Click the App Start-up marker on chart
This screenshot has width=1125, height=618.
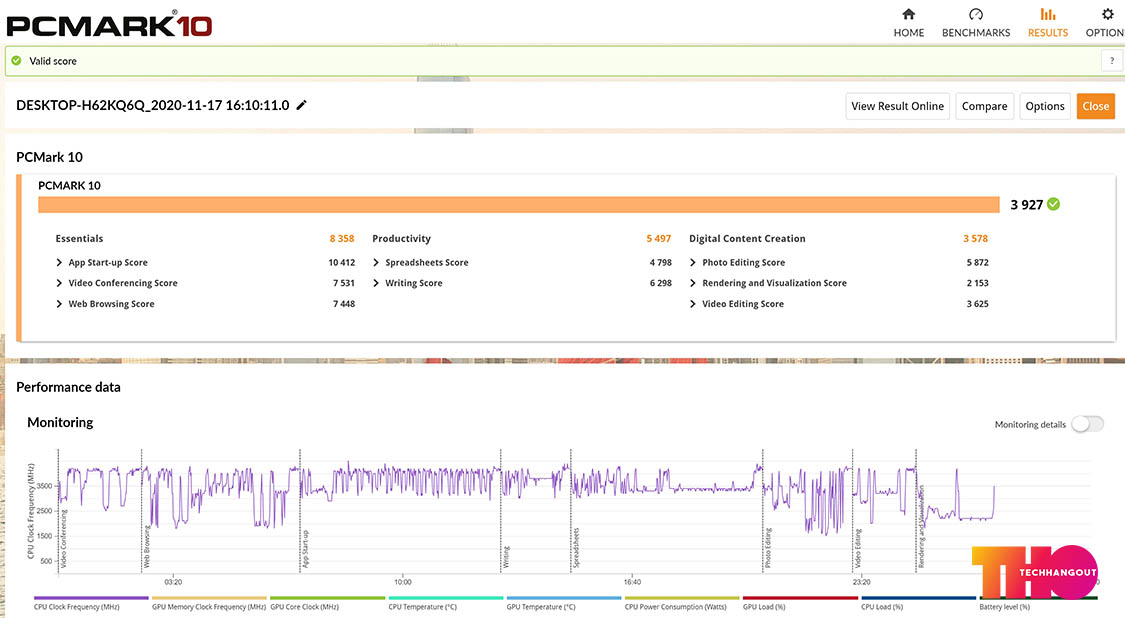(304, 549)
